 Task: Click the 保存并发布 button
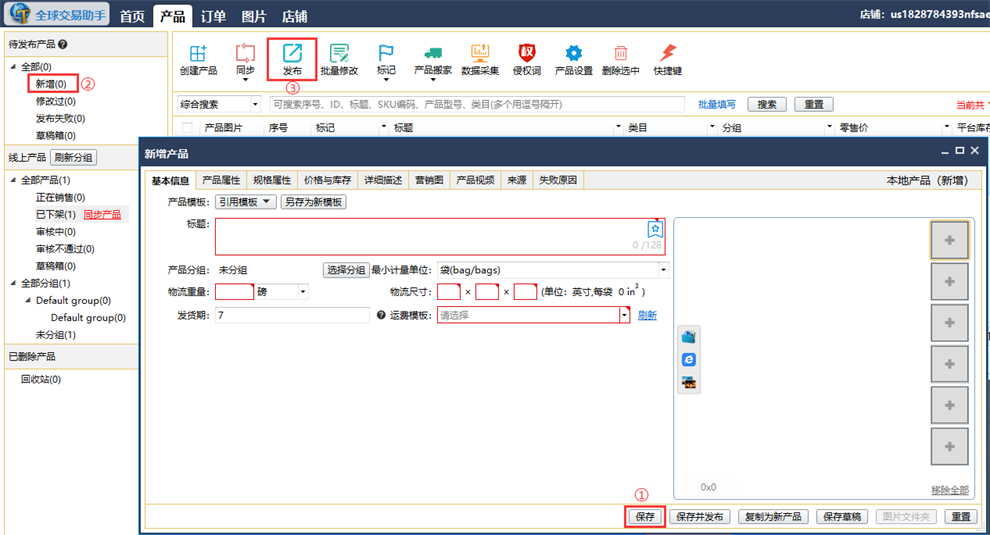coord(700,517)
